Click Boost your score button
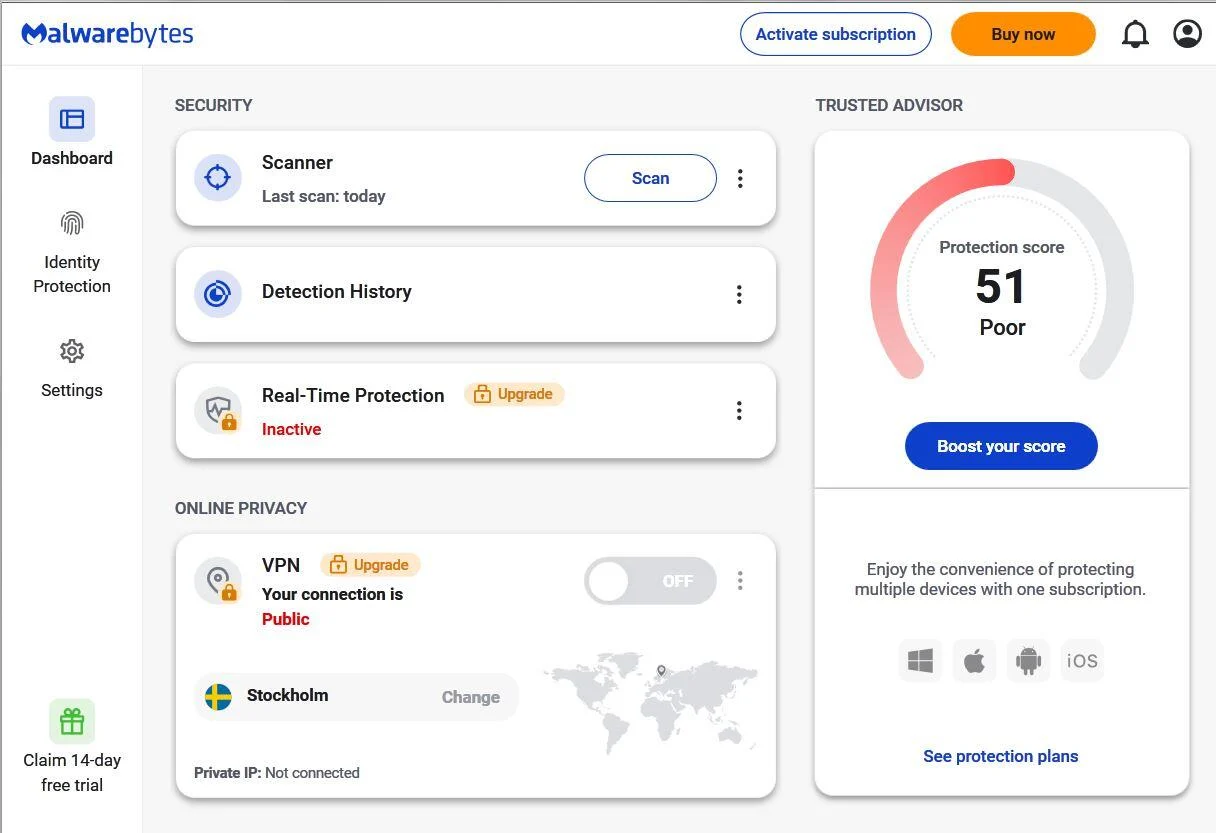The width and height of the screenshot is (1216, 833). point(1001,446)
